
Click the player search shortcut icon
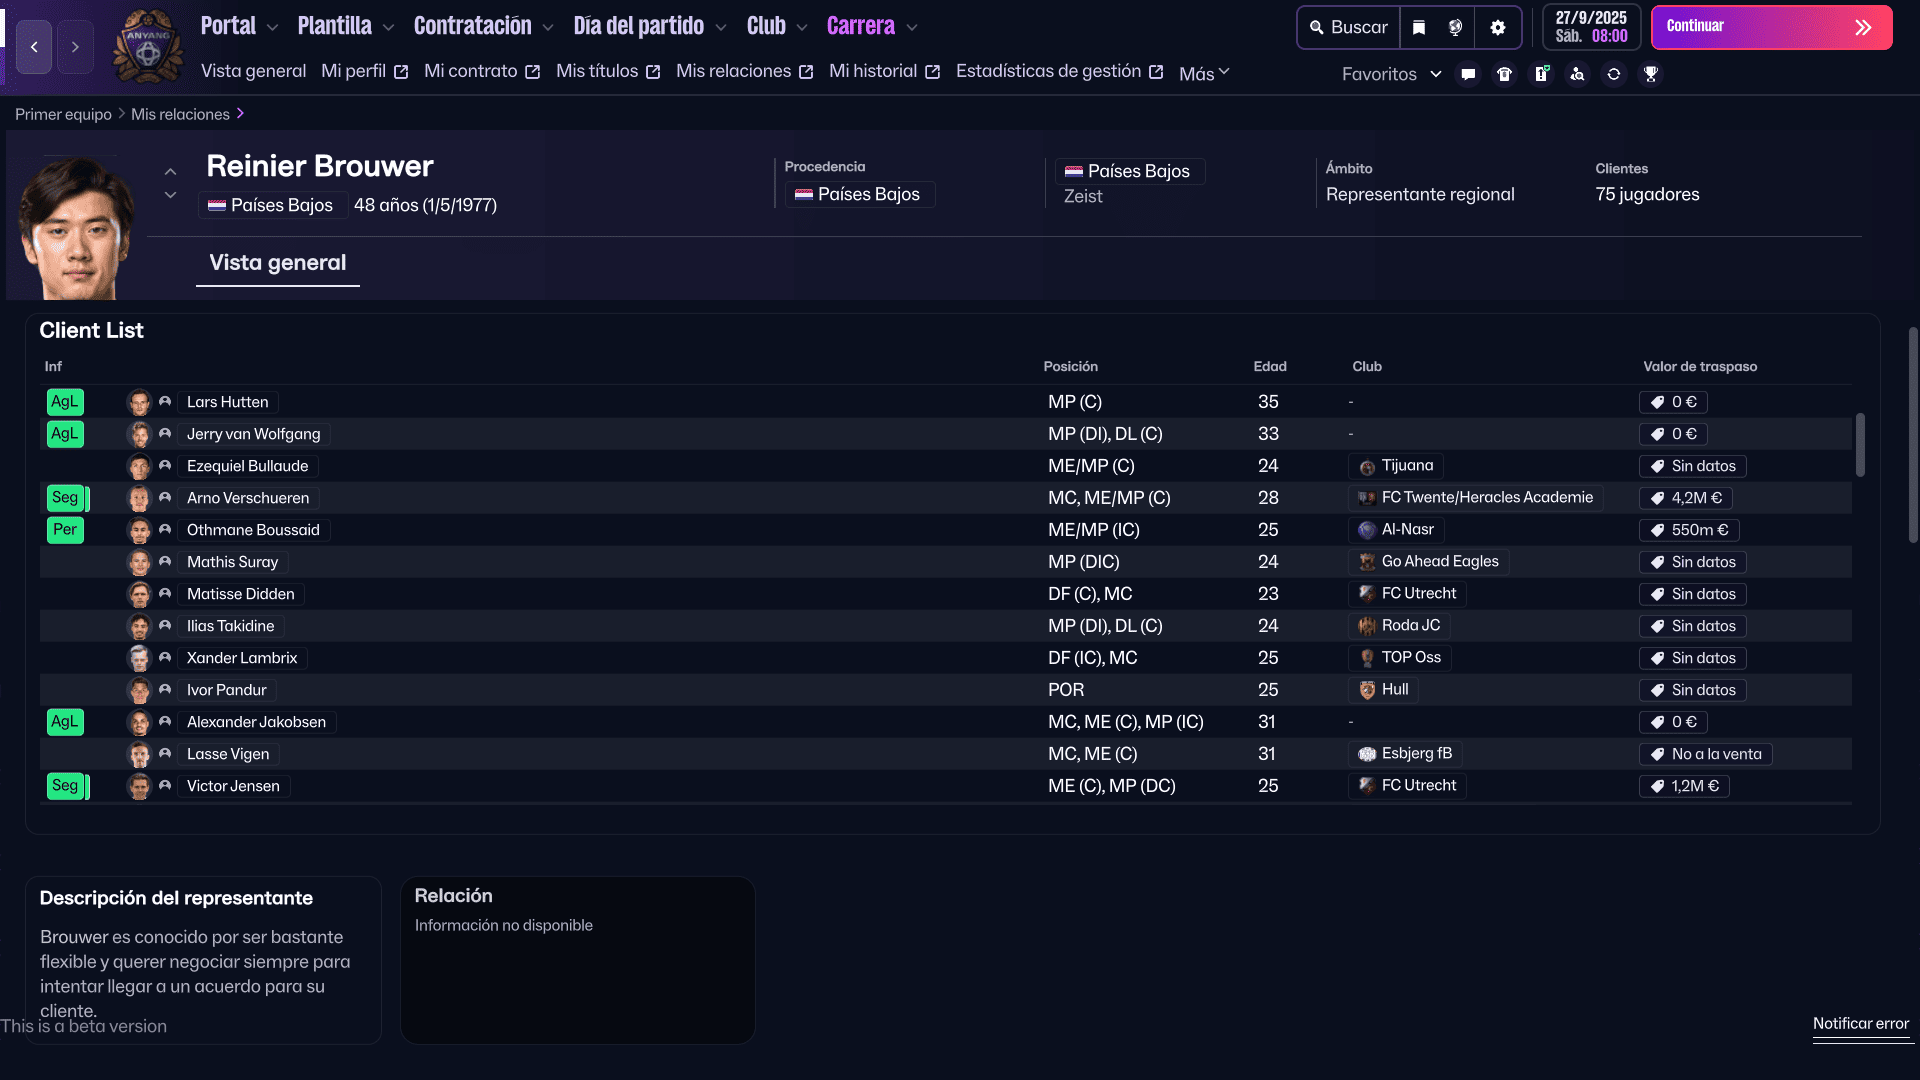(x=1577, y=74)
